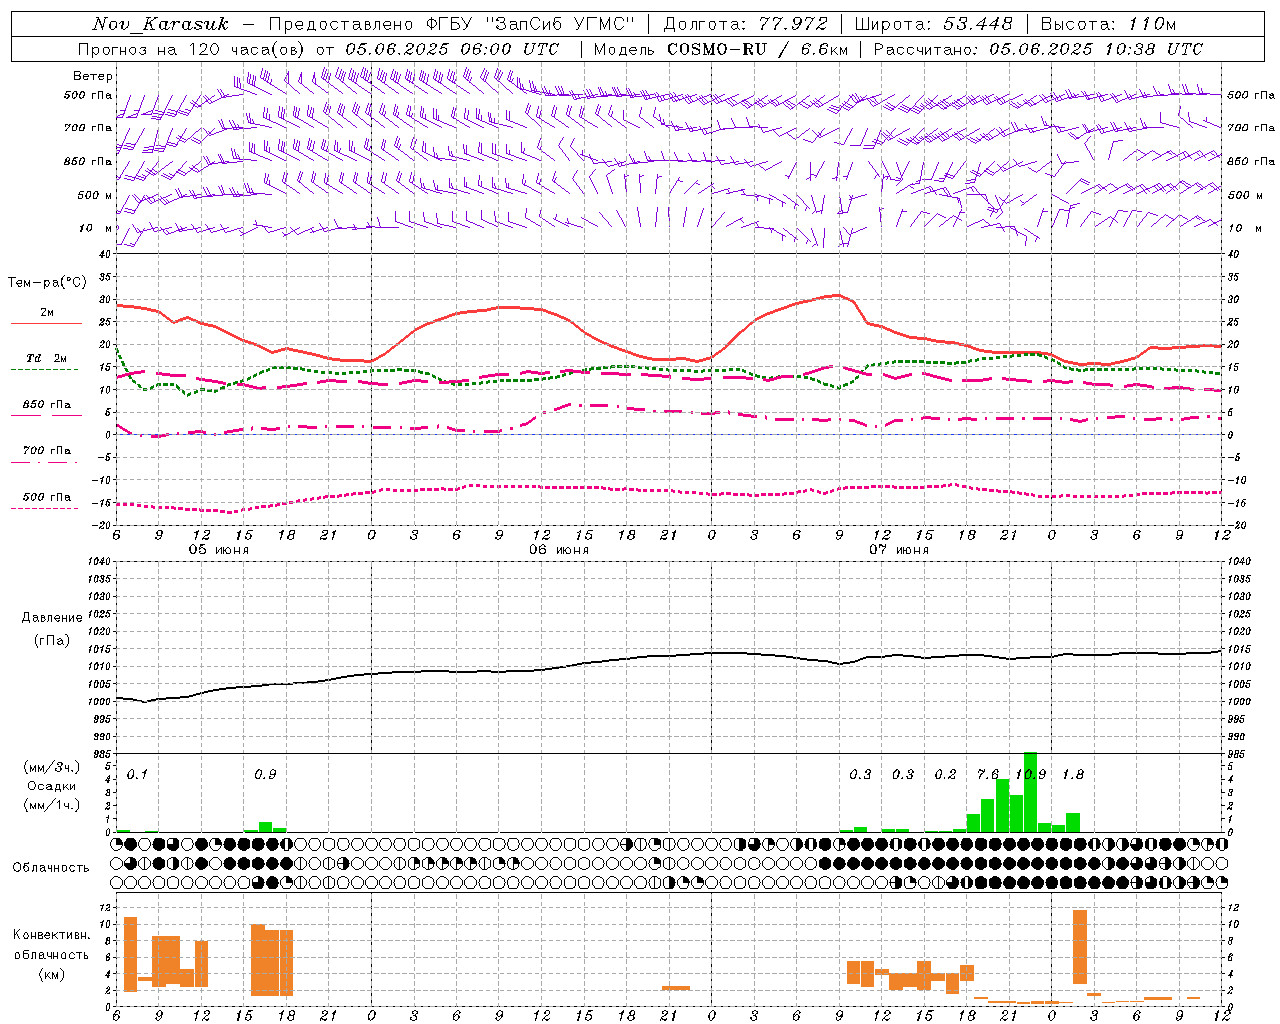Viewport: 1280px width, 1024px height.
Task: Click the "0.1" precipitation total value
Action: pos(137,775)
